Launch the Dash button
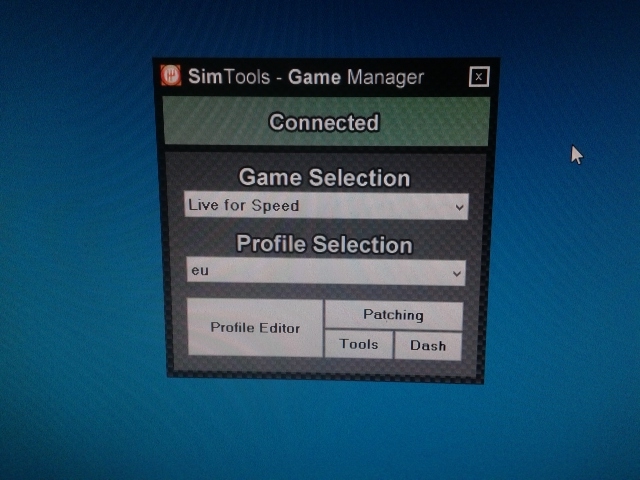 point(428,346)
